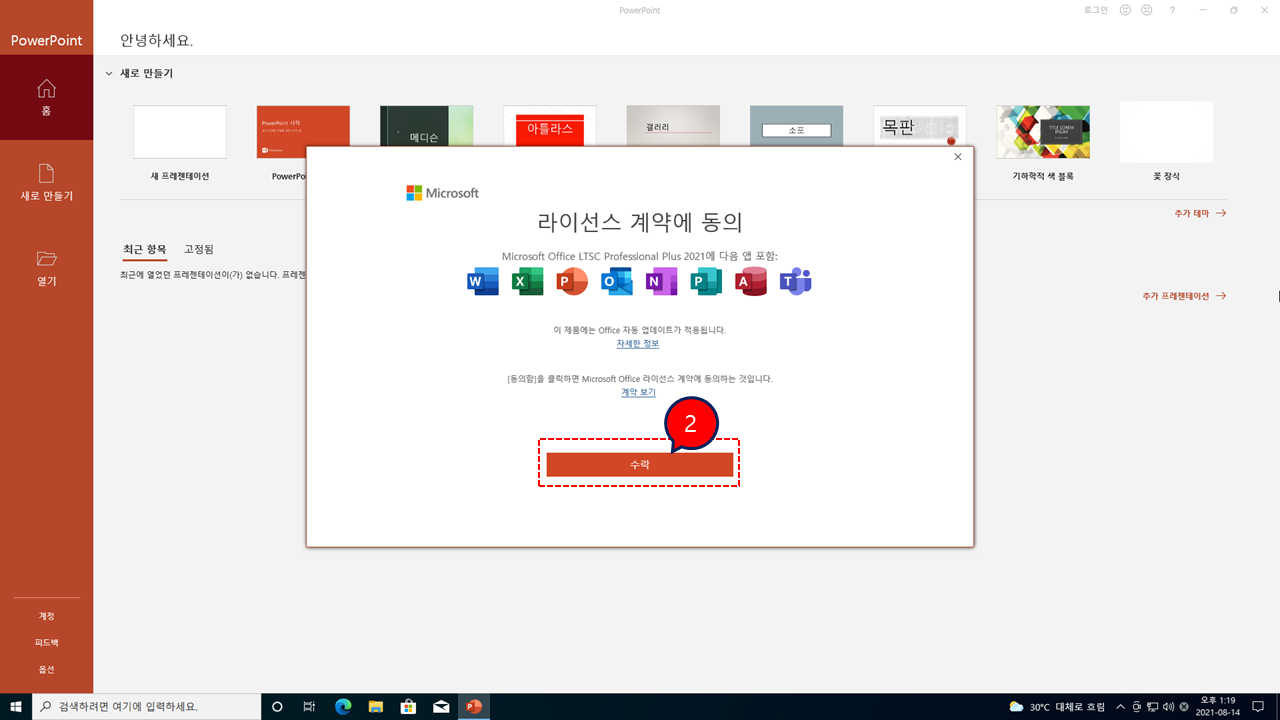Select the 새 프레젠테이션 blank template
The height and width of the screenshot is (720, 1280).
tap(180, 132)
